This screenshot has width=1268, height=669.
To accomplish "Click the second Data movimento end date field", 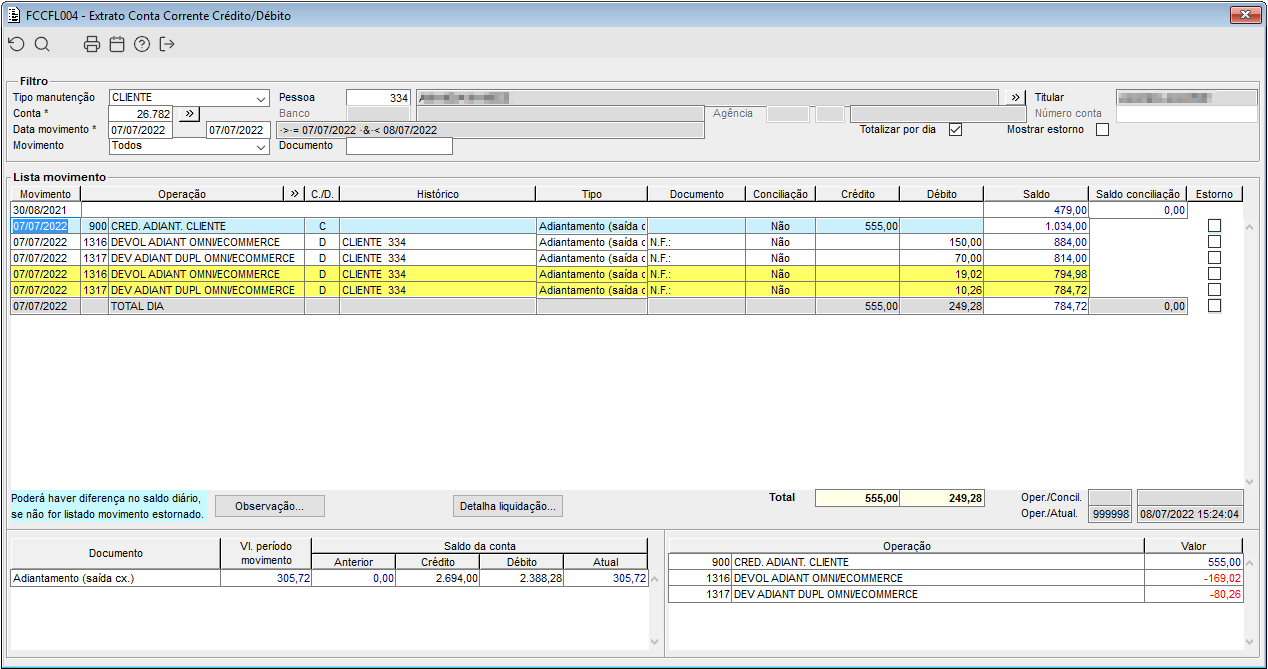I will 238,130.
